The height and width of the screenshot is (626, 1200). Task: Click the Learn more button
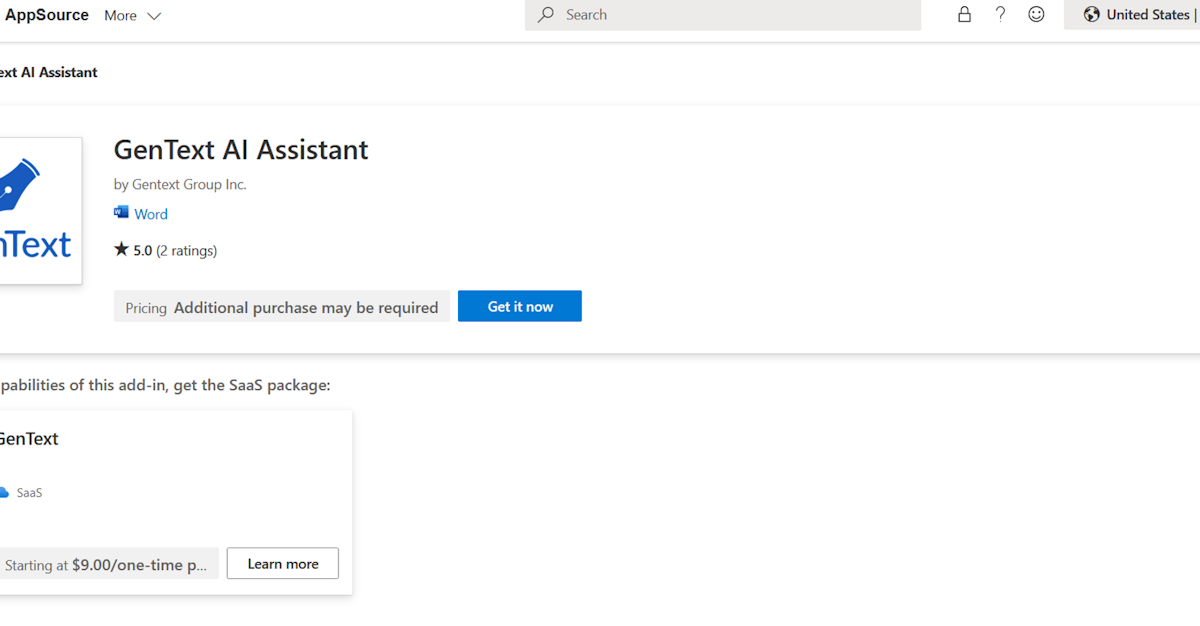click(283, 563)
